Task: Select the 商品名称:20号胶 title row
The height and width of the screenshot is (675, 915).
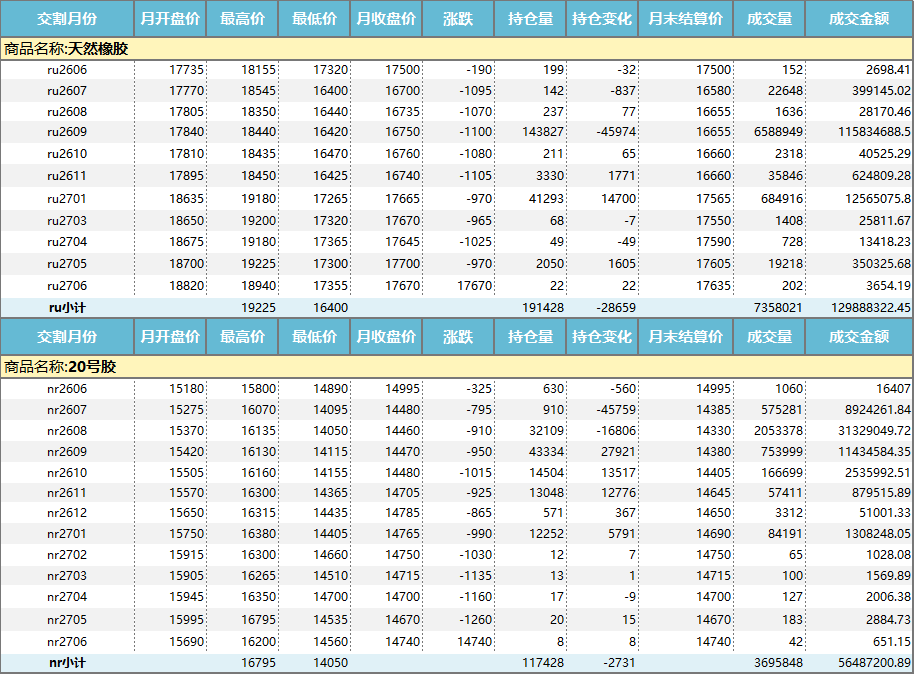Action: (x=457, y=367)
